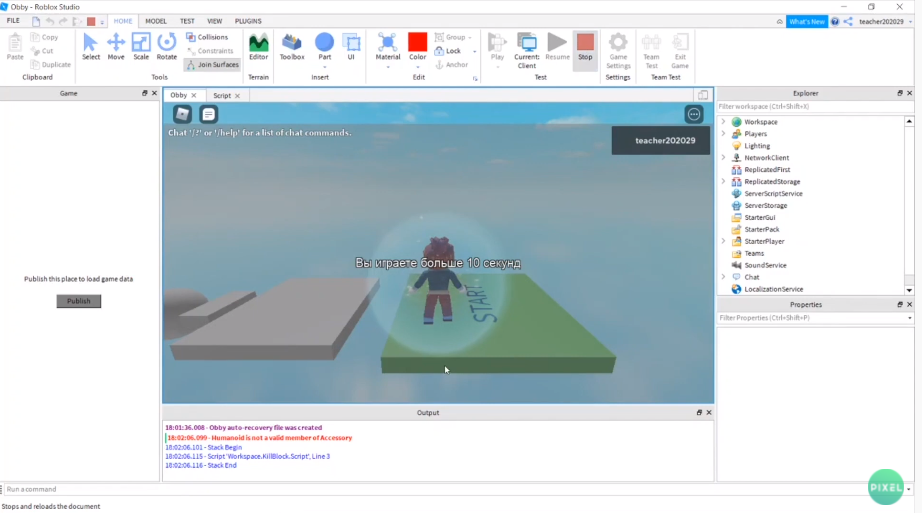Switch to the PLUGINS ribbon tab

248,21
